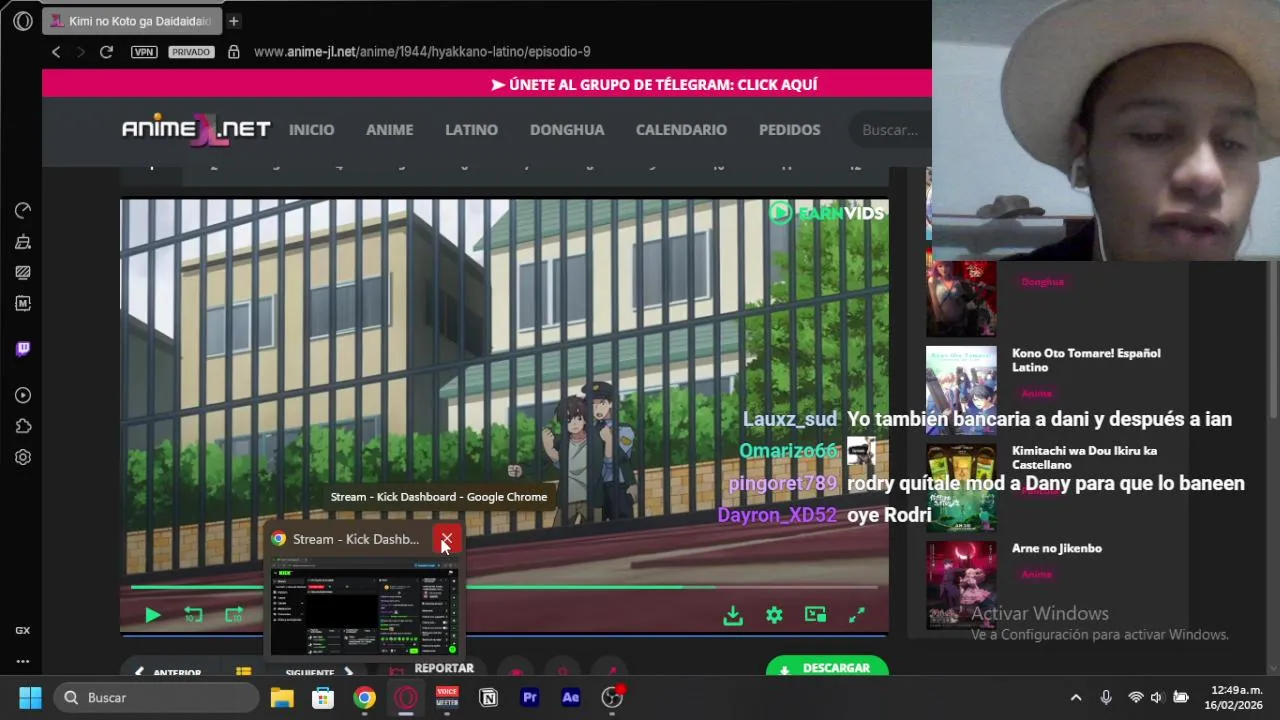The height and width of the screenshot is (720, 1280).
Task: Expand system tray hidden icons chevron
Action: tap(1076, 697)
